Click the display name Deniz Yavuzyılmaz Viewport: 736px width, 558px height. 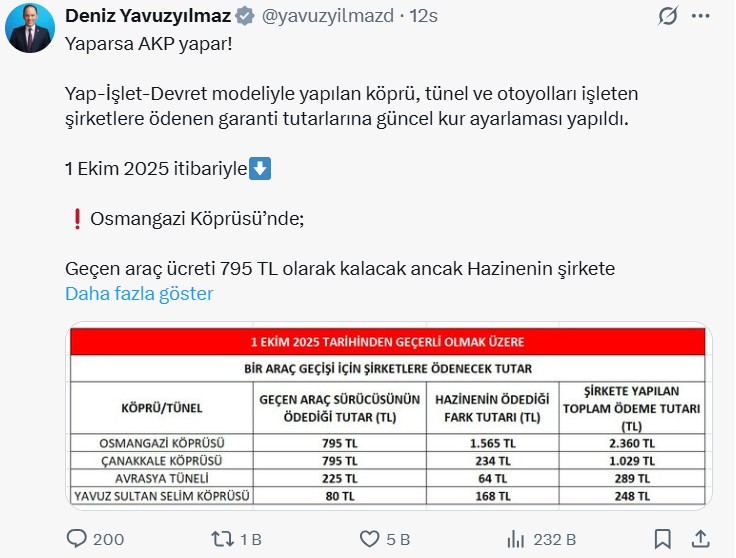pos(149,17)
